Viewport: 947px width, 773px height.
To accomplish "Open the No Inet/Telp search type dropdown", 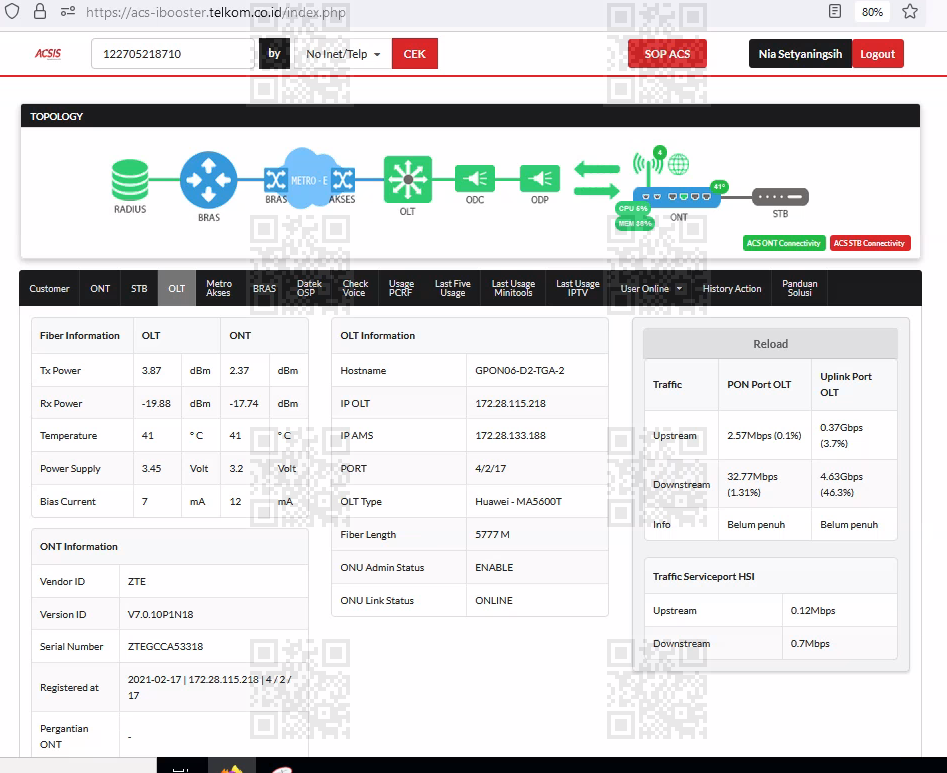I will [342, 54].
